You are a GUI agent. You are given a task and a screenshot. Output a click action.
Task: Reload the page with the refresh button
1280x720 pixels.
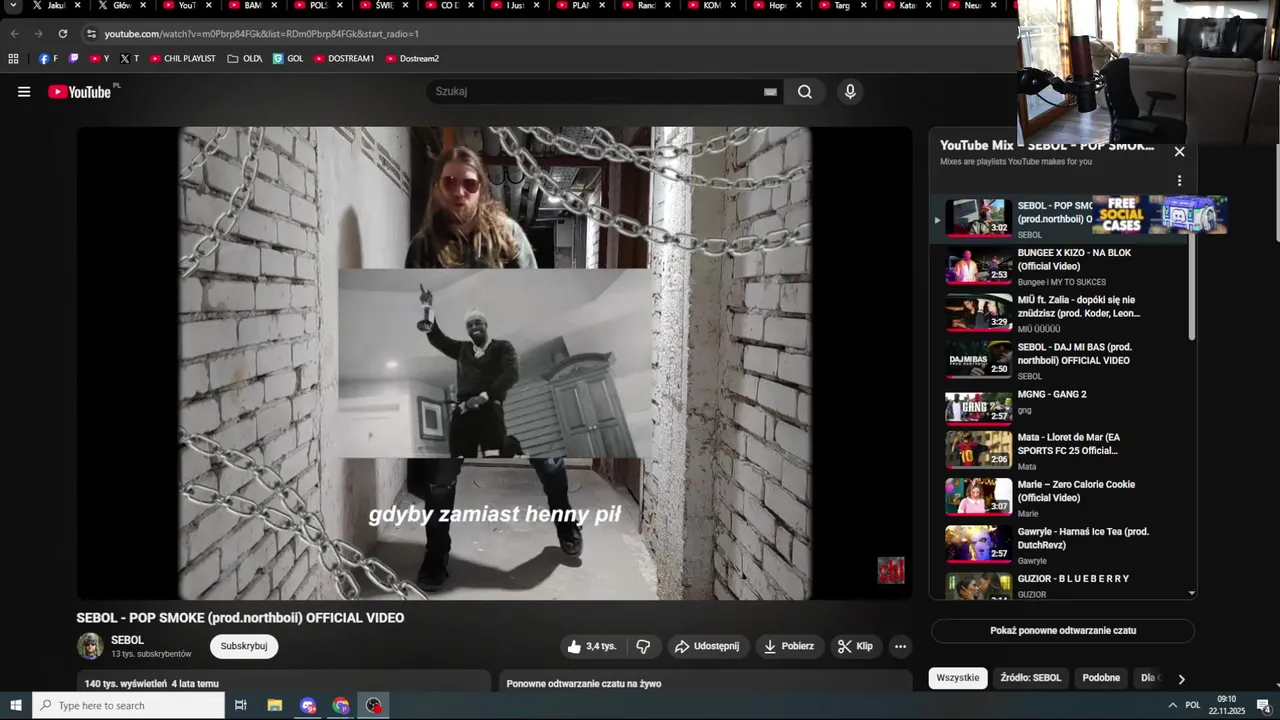click(62, 34)
